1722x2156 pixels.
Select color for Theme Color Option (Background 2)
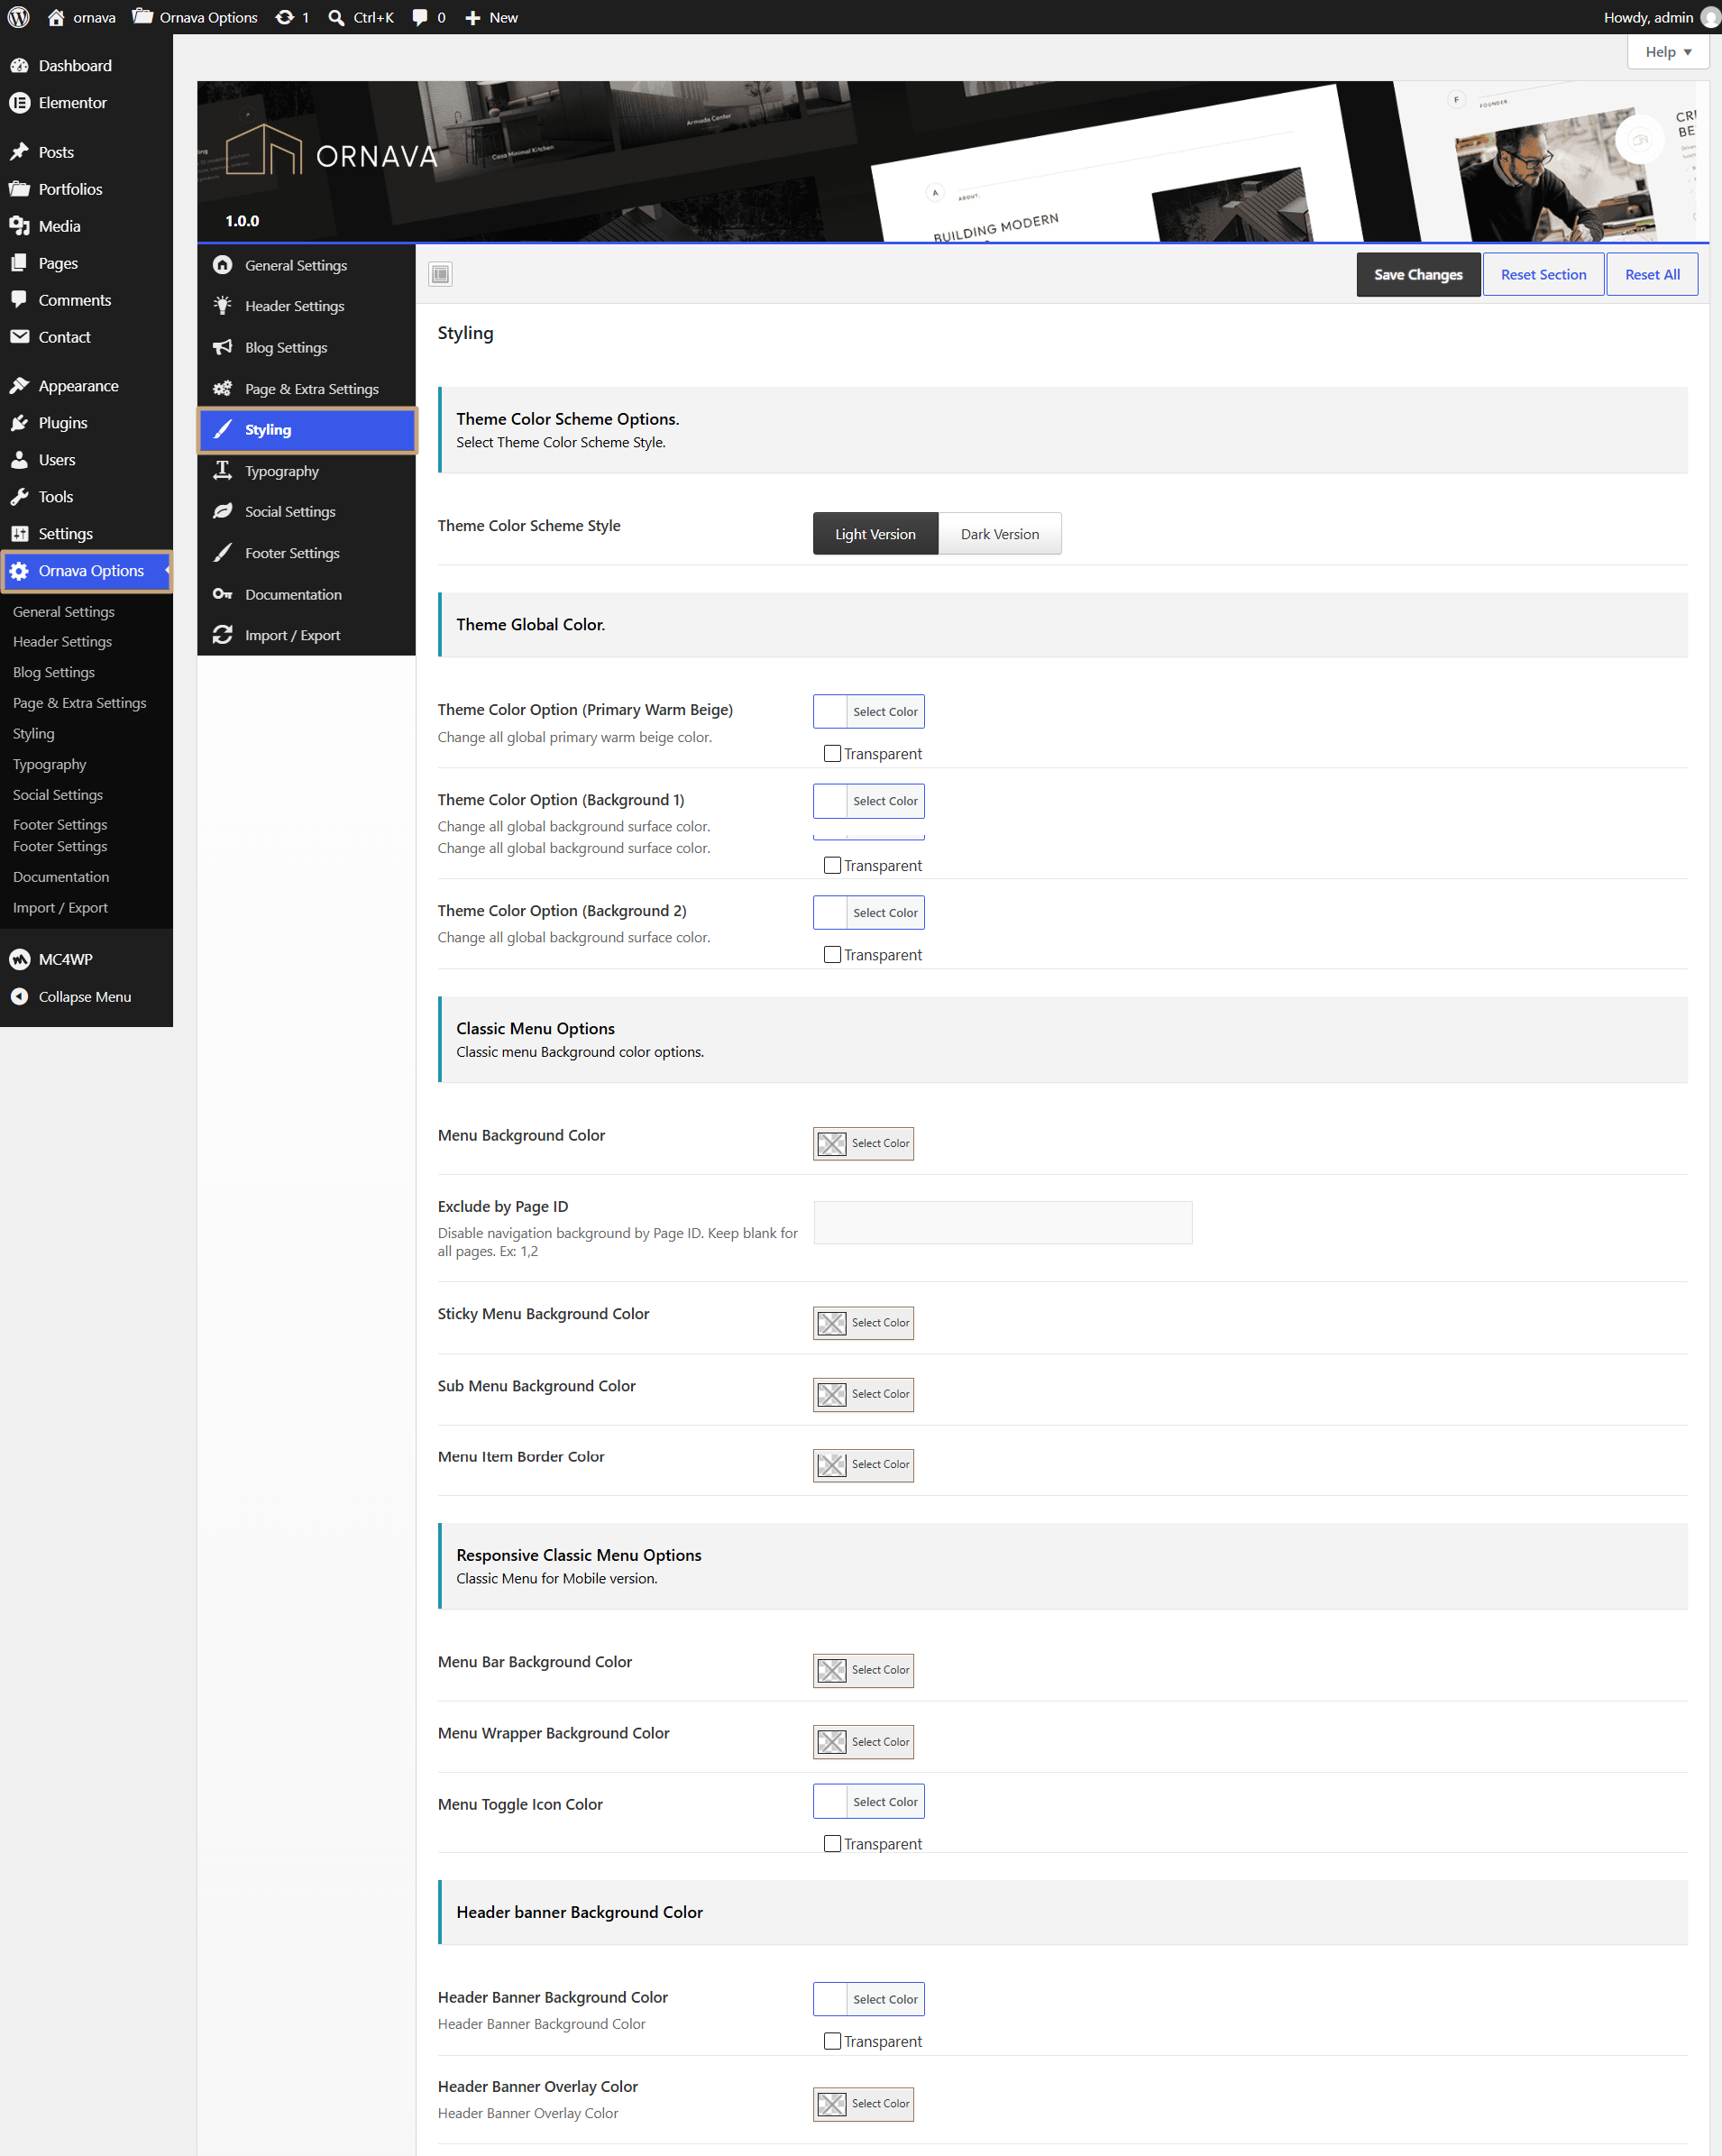coord(869,913)
